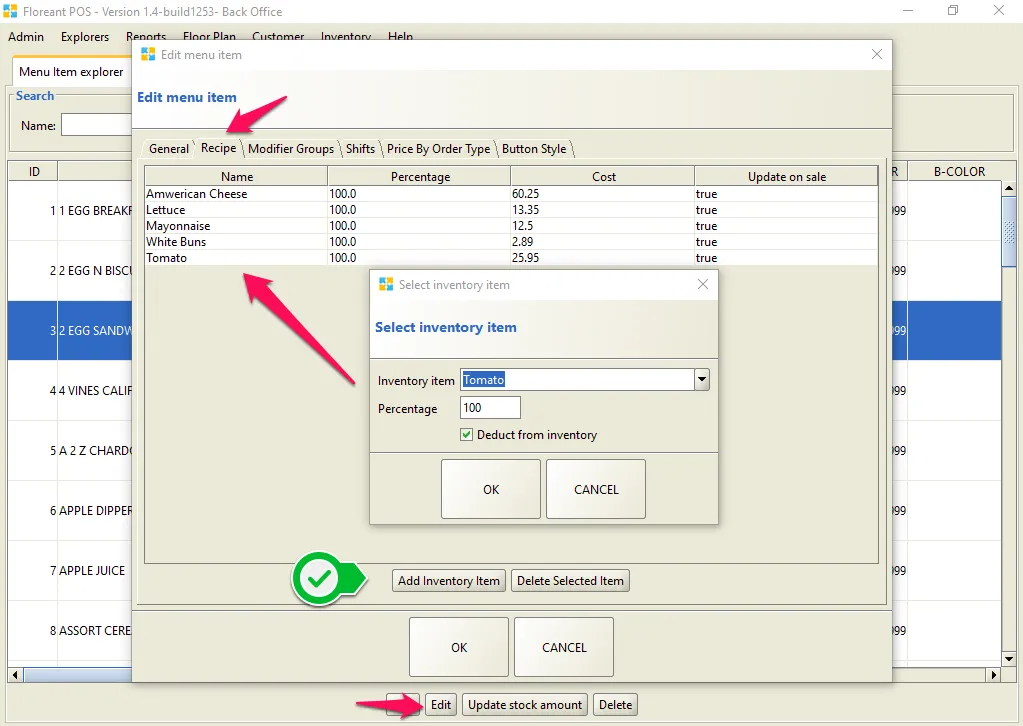Click the Edit menu item dialog icon
The image size is (1023, 726).
[x=148, y=54]
